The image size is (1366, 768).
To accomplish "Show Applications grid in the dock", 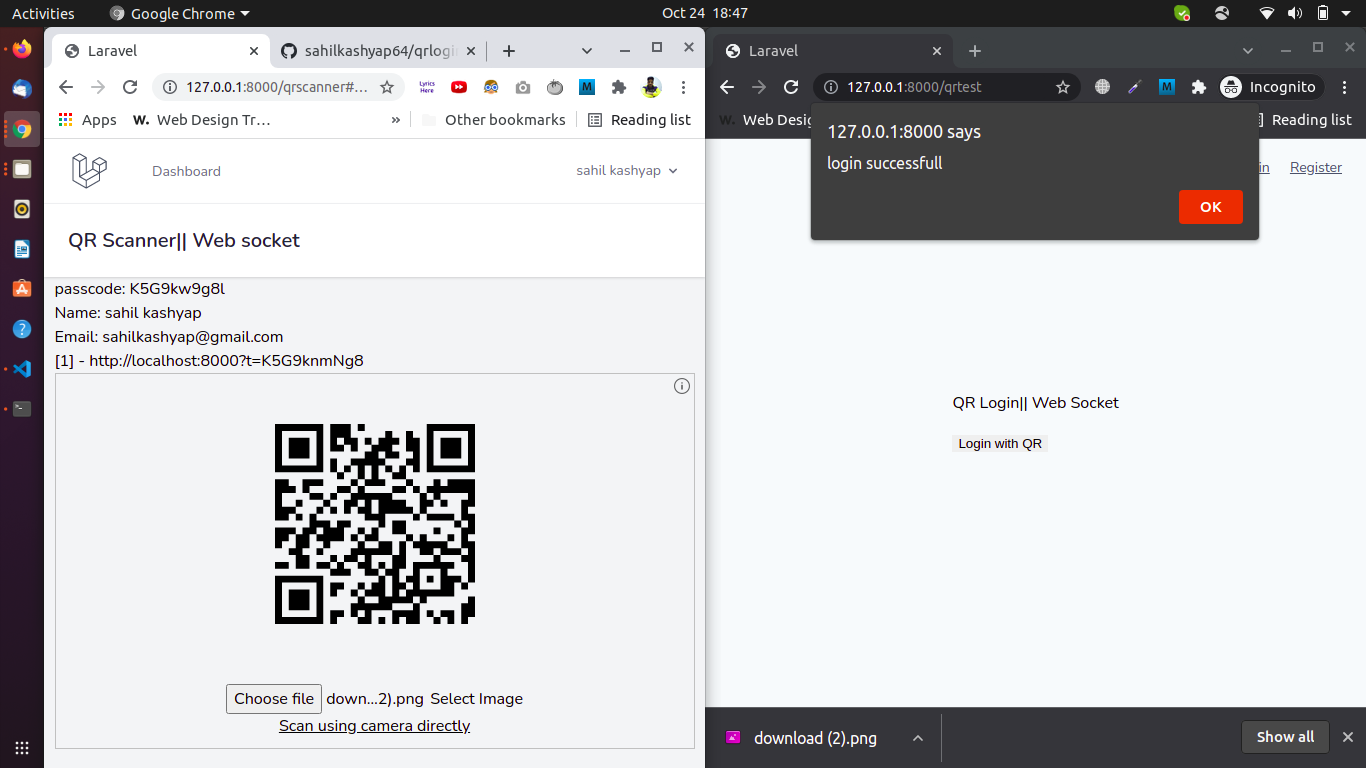I will click(22, 747).
